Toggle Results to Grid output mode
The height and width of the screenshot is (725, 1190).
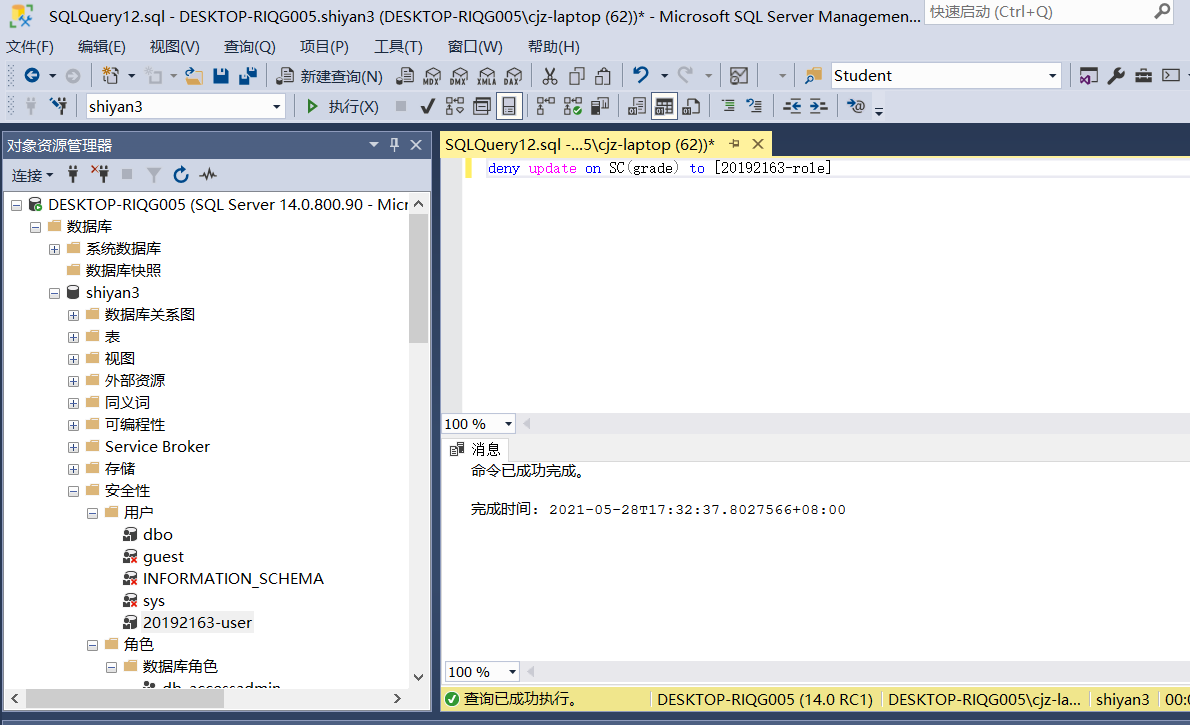point(664,106)
